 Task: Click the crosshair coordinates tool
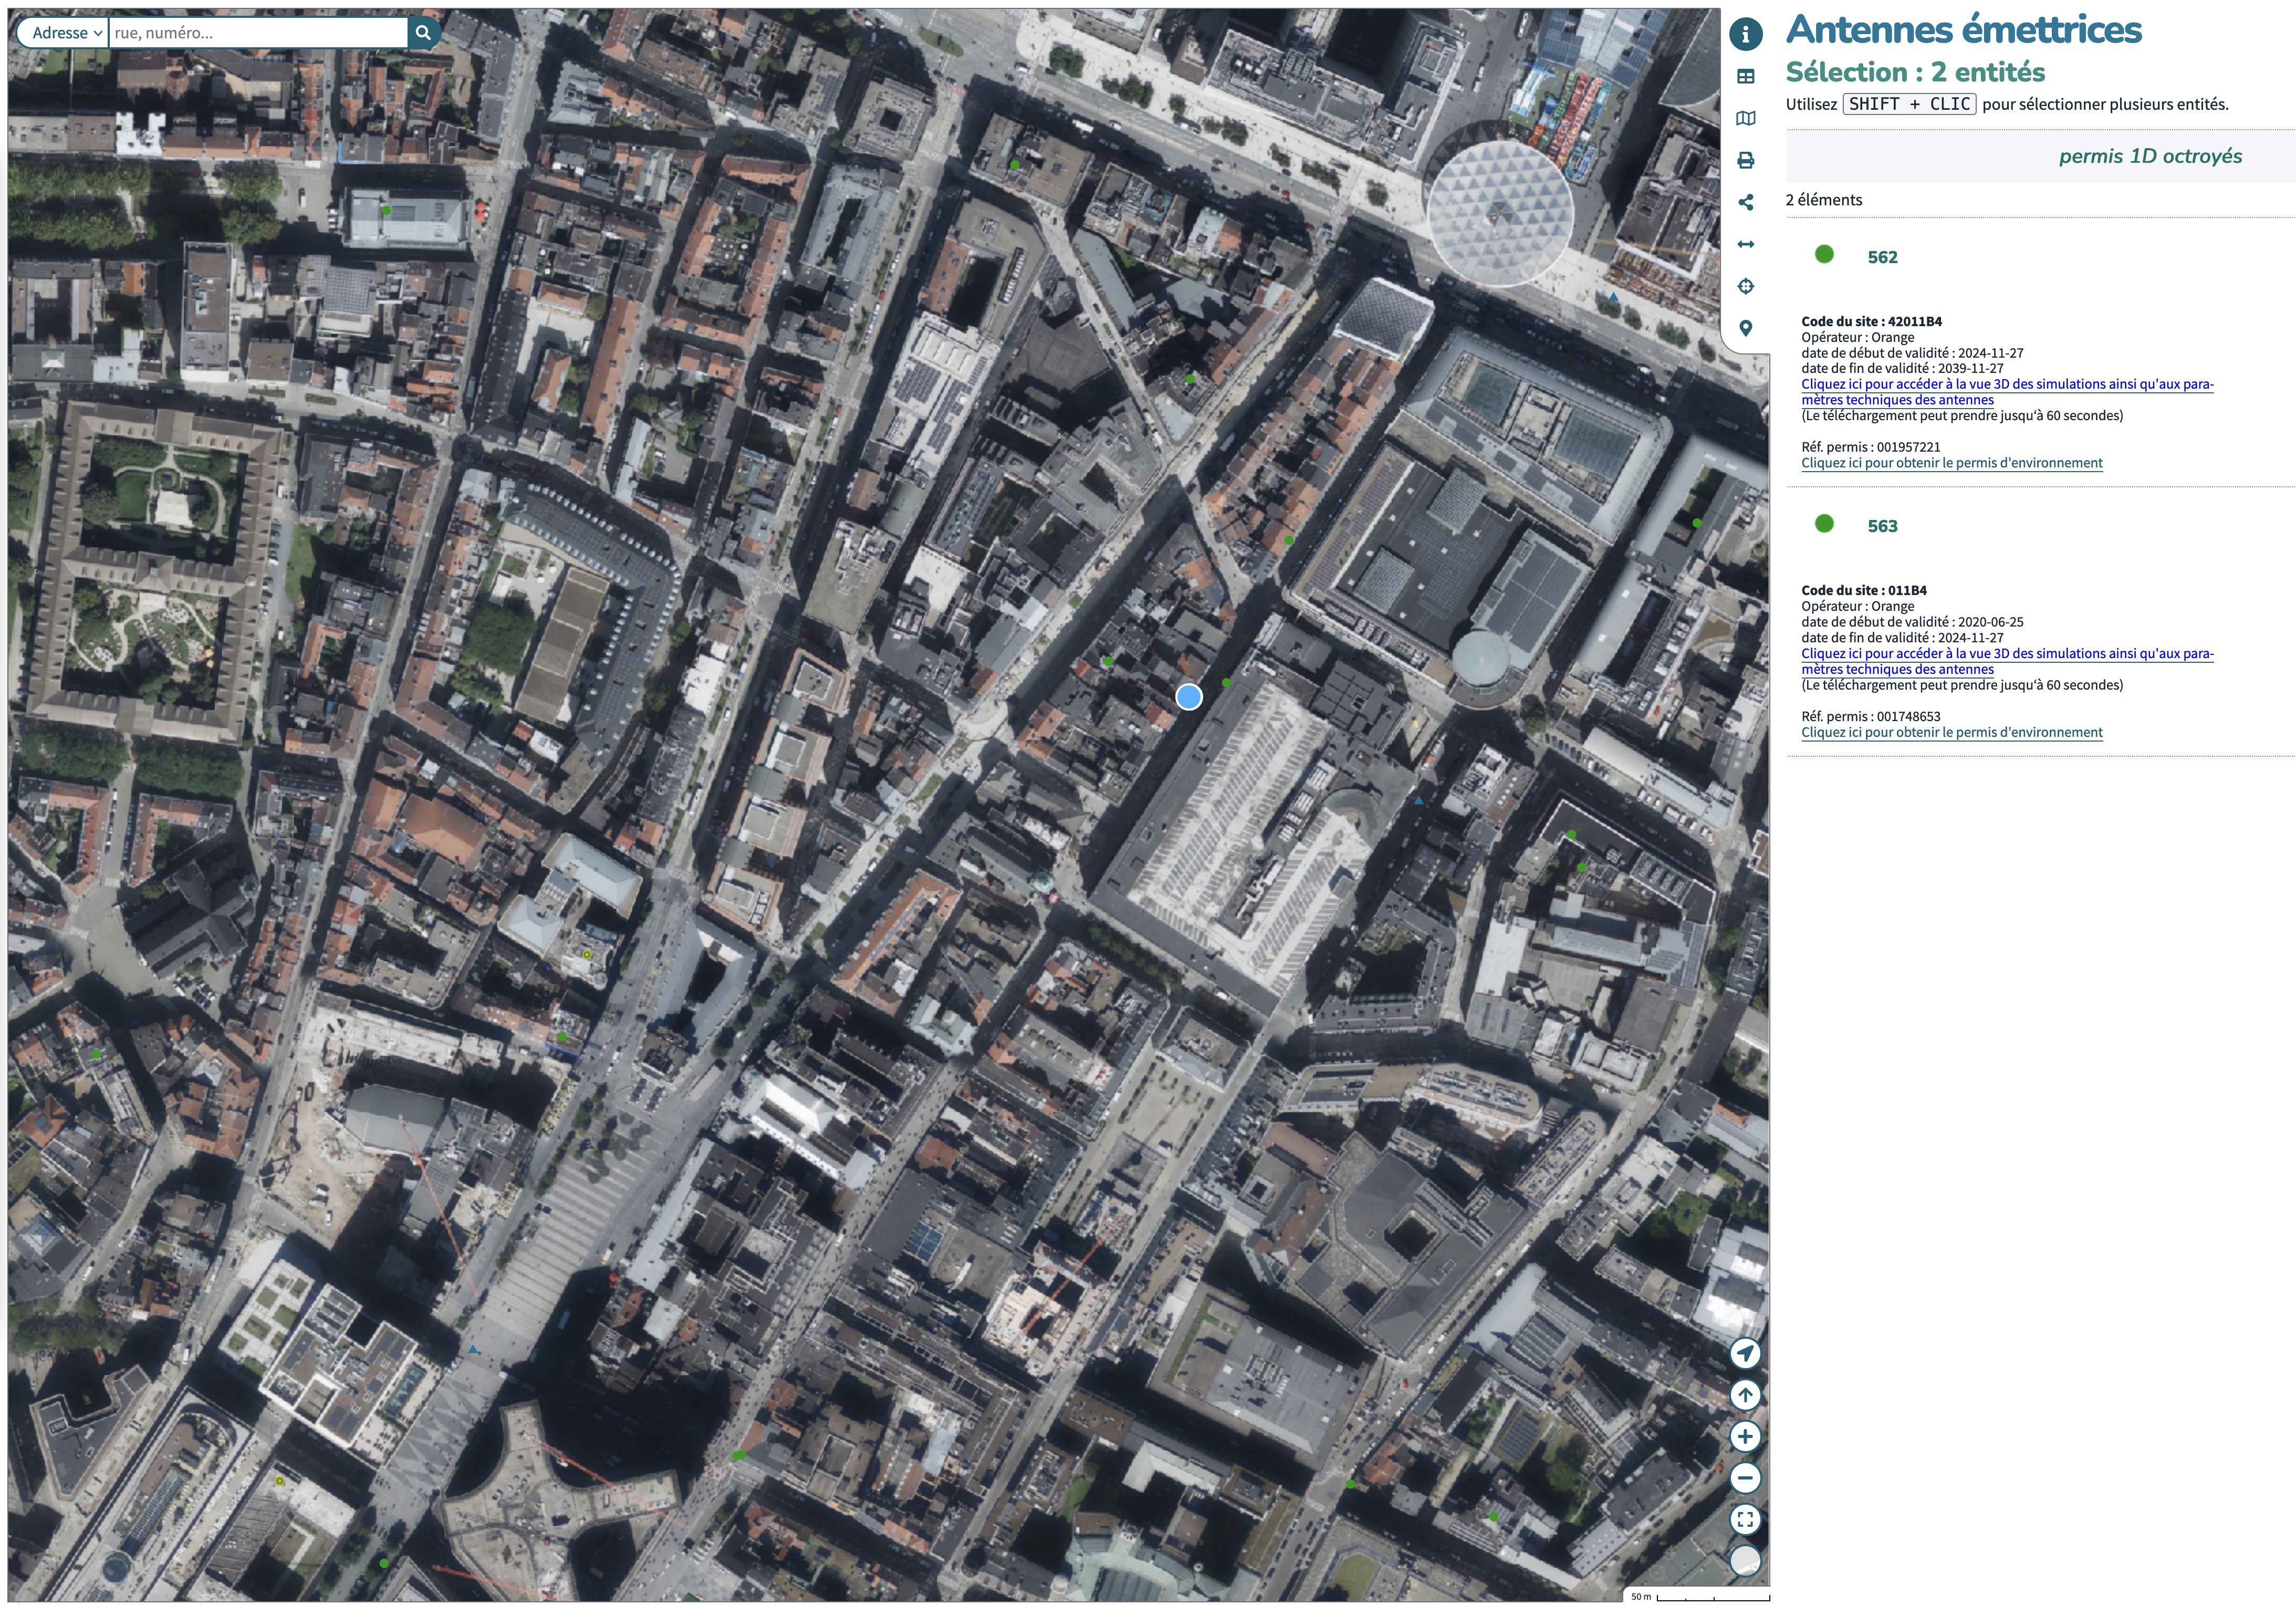[x=1745, y=286]
